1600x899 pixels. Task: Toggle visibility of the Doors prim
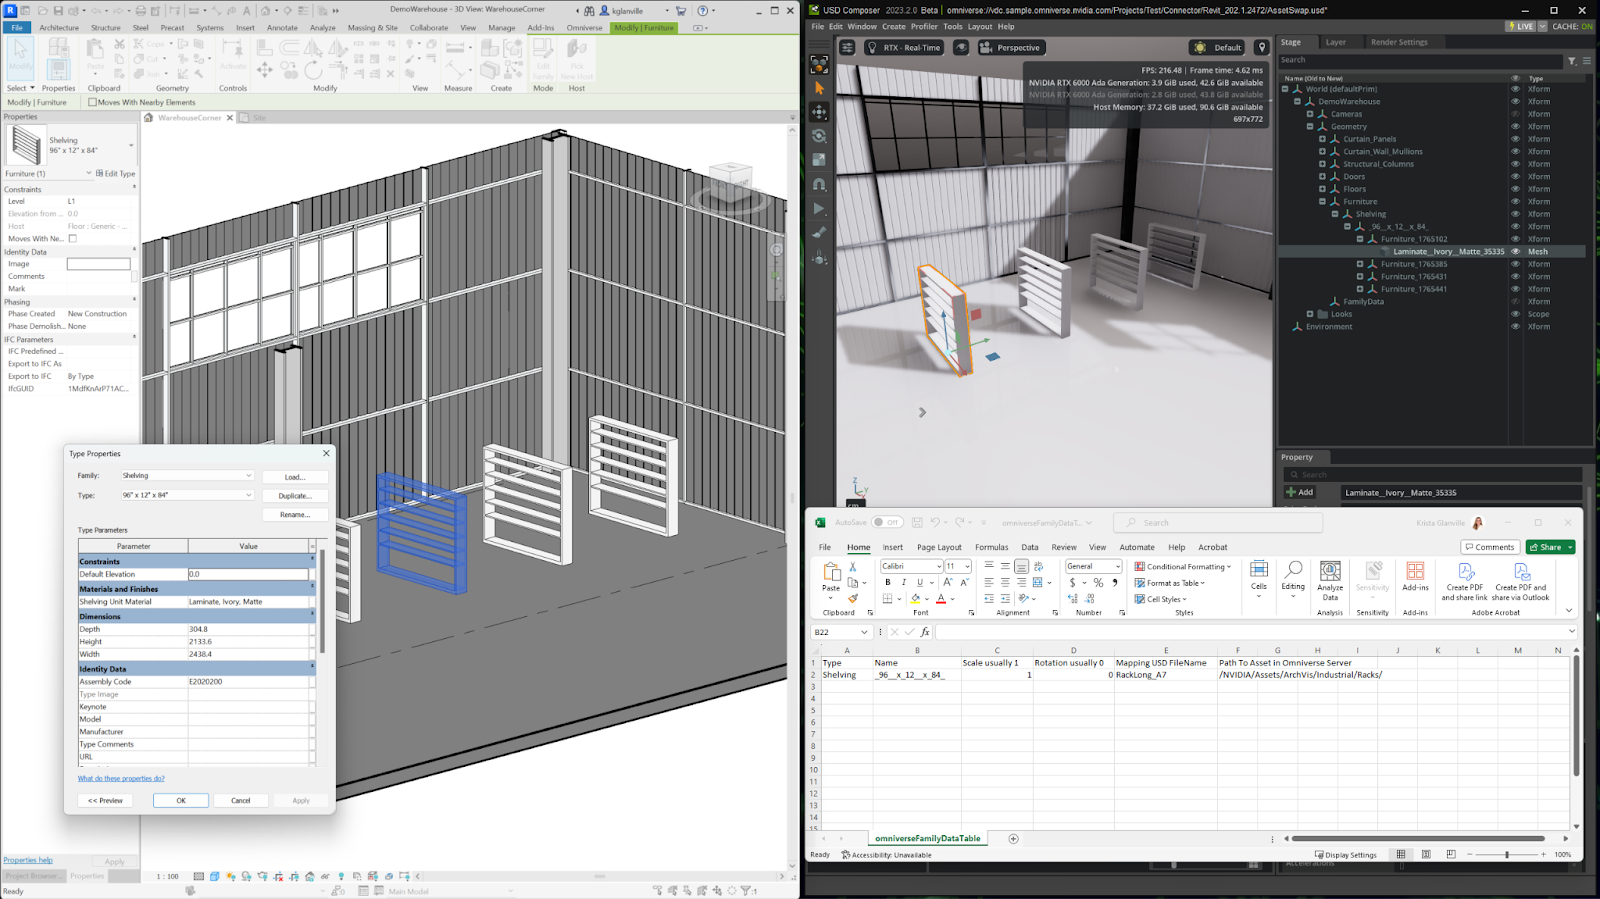tap(1515, 177)
